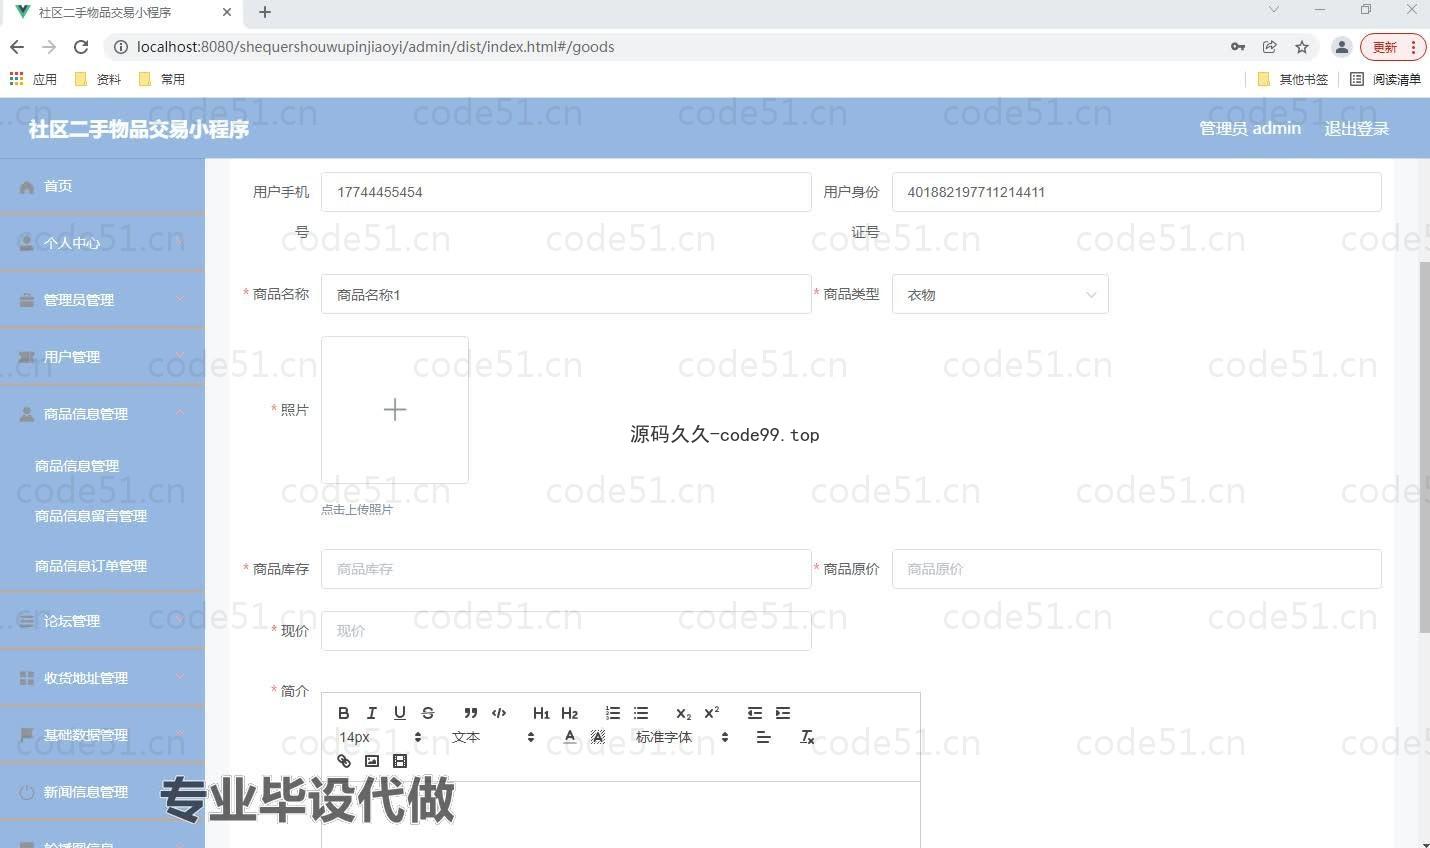Image resolution: width=1430 pixels, height=848 pixels.
Task: Go back to the previous page
Action: click(17, 47)
